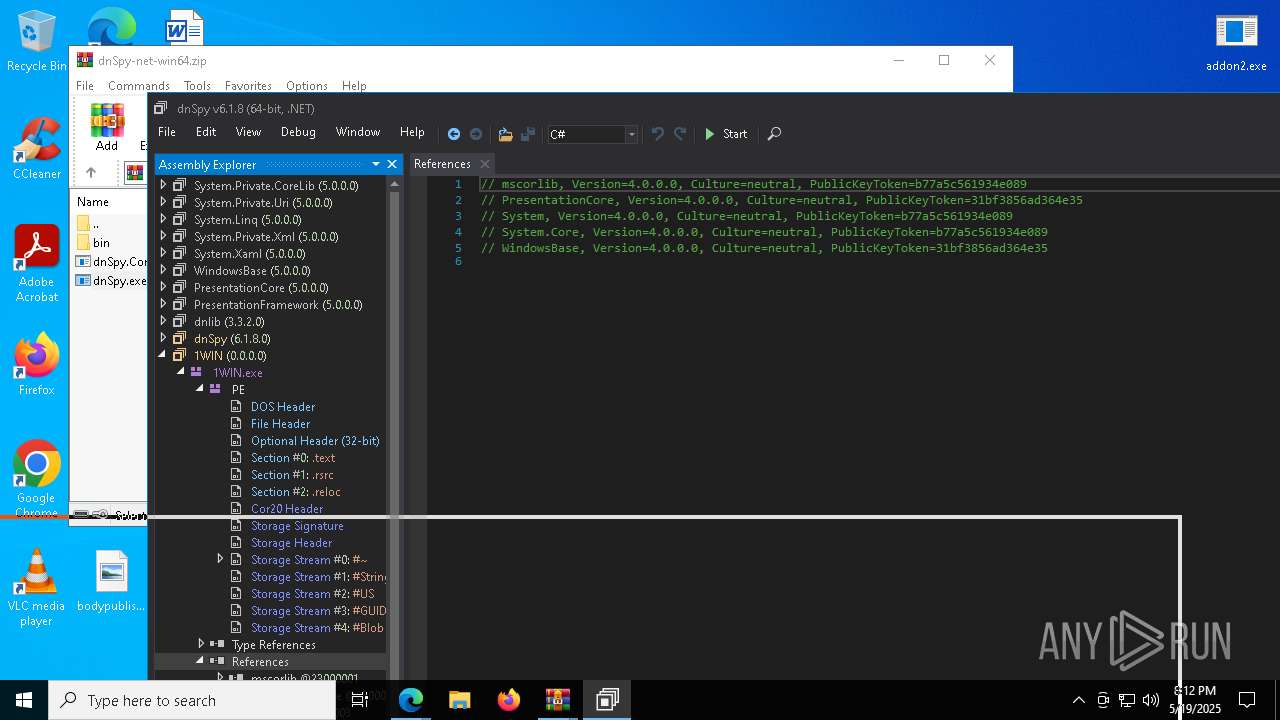Open WinRAR Favorites menu
This screenshot has width=1280, height=720.
[x=248, y=86]
